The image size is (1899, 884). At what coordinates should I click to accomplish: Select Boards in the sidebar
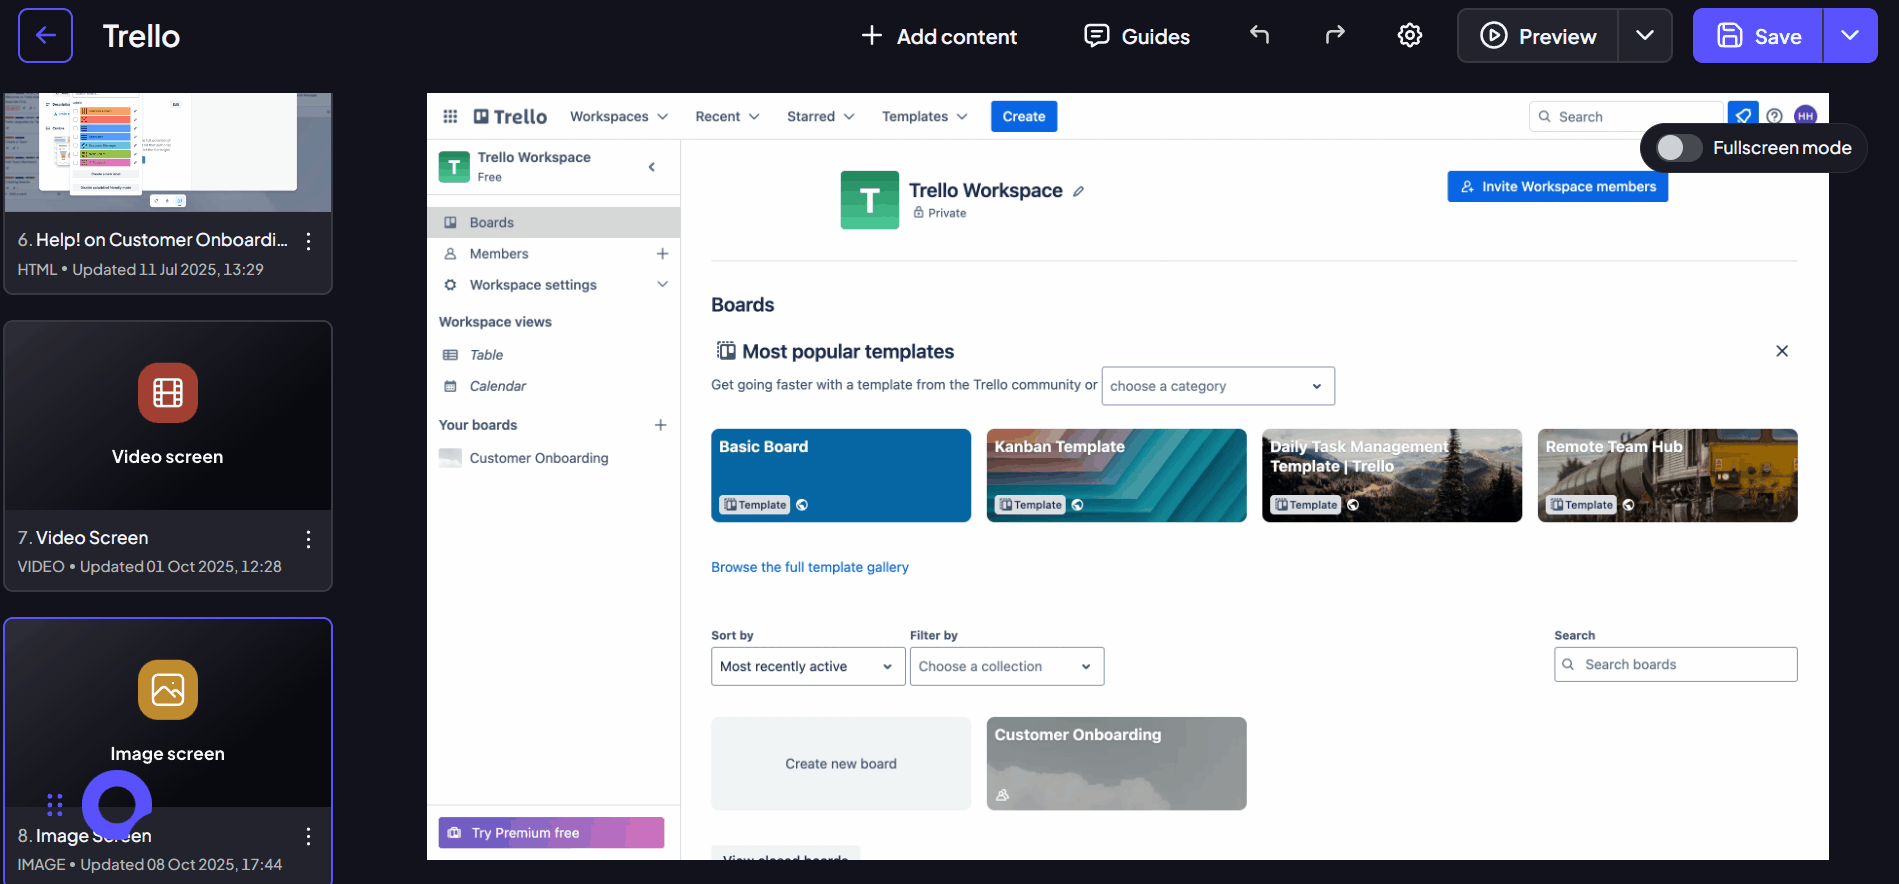[x=554, y=222]
